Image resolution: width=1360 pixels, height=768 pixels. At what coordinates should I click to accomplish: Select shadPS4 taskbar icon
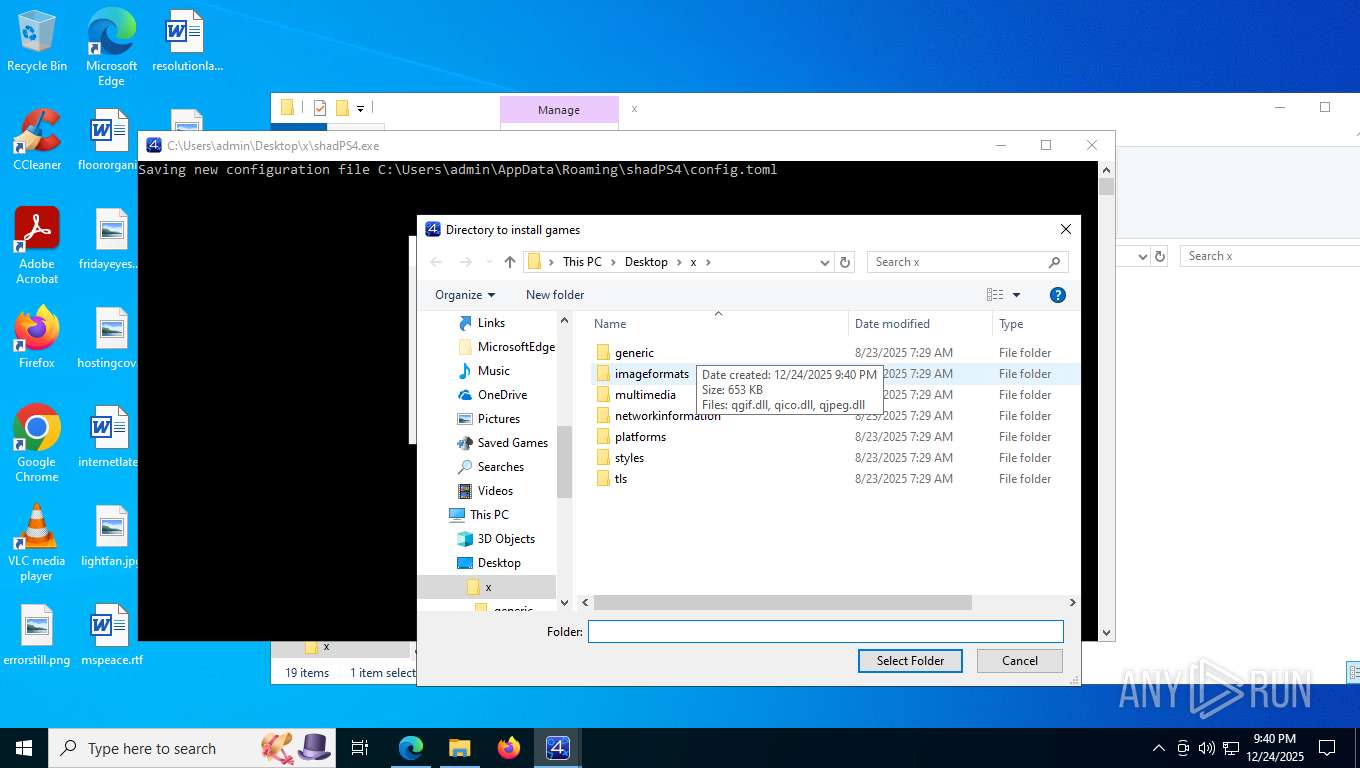tap(558, 748)
